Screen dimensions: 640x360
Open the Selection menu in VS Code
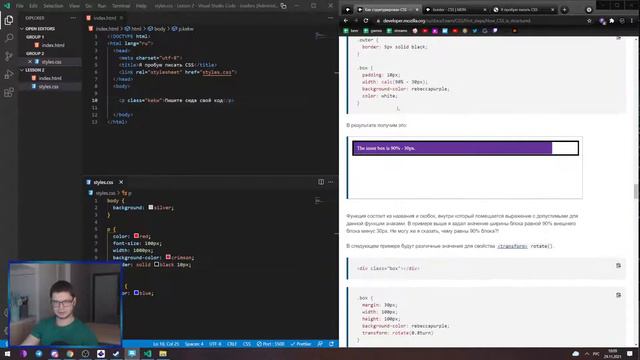pos(53,6)
